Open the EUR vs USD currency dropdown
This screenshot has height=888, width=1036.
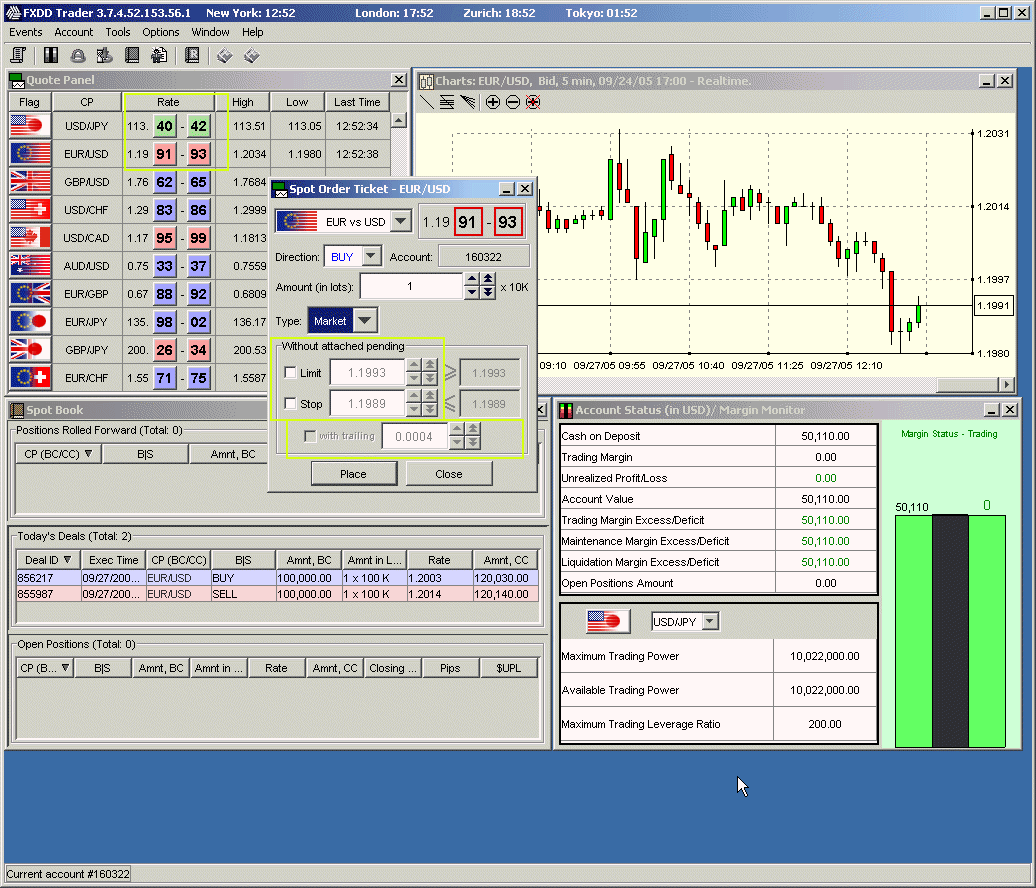click(401, 221)
